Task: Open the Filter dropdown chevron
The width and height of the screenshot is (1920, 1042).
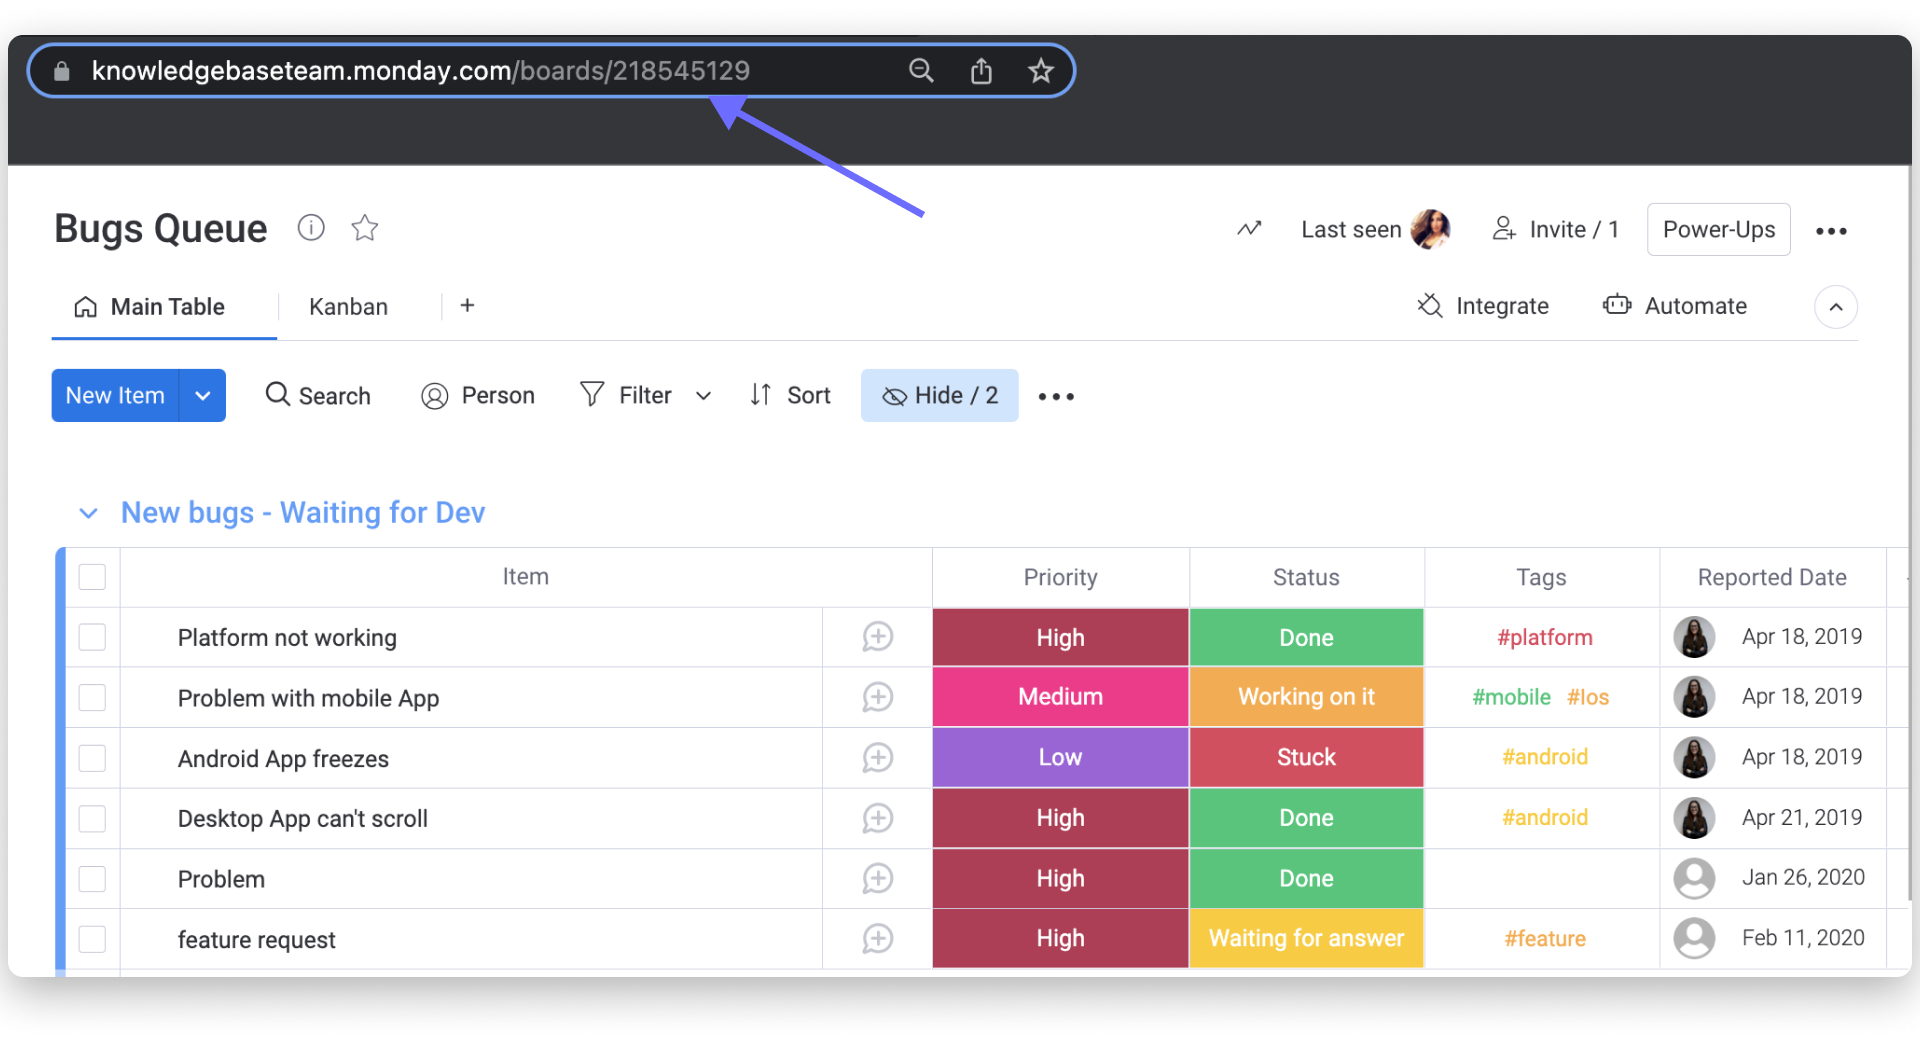Action: click(703, 396)
